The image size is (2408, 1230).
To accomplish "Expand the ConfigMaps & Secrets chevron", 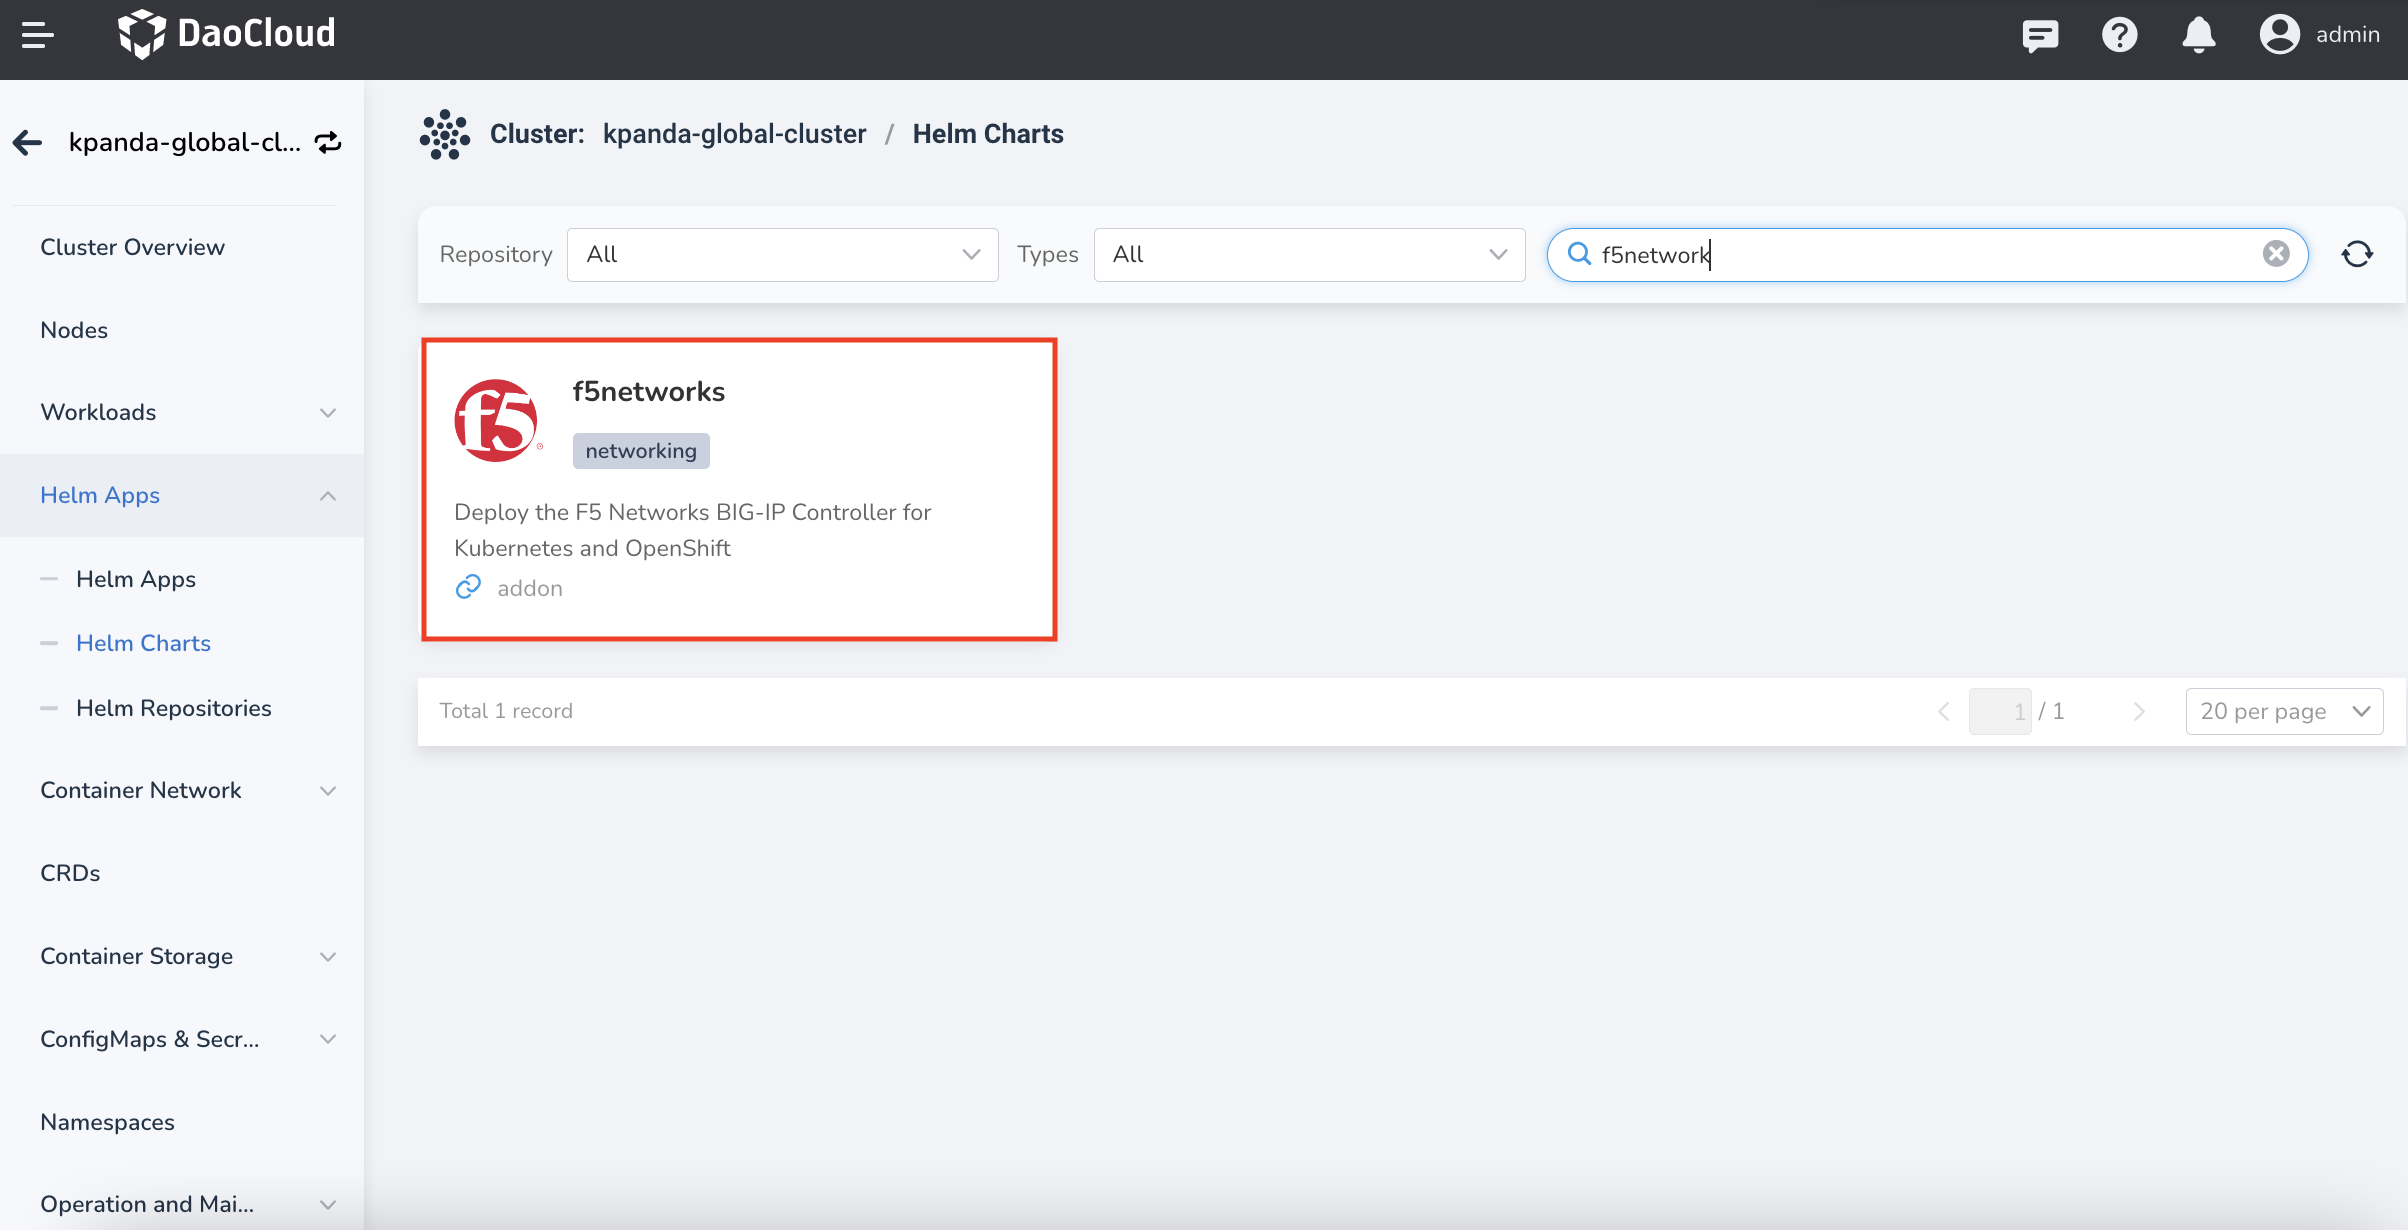I will pyautogui.click(x=327, y=1040).
